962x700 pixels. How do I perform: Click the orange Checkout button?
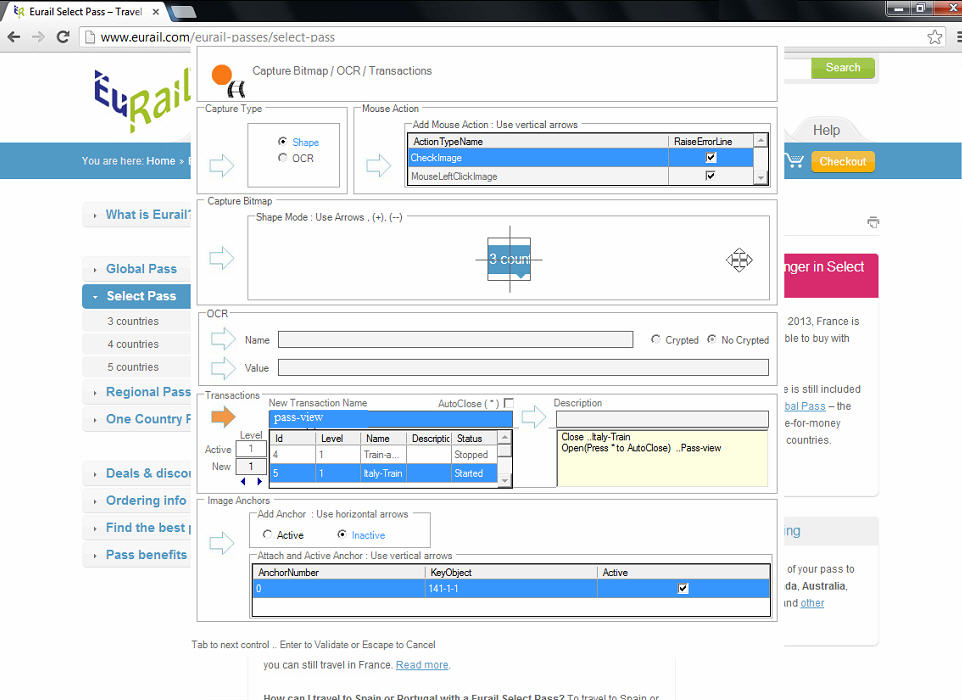842,161
